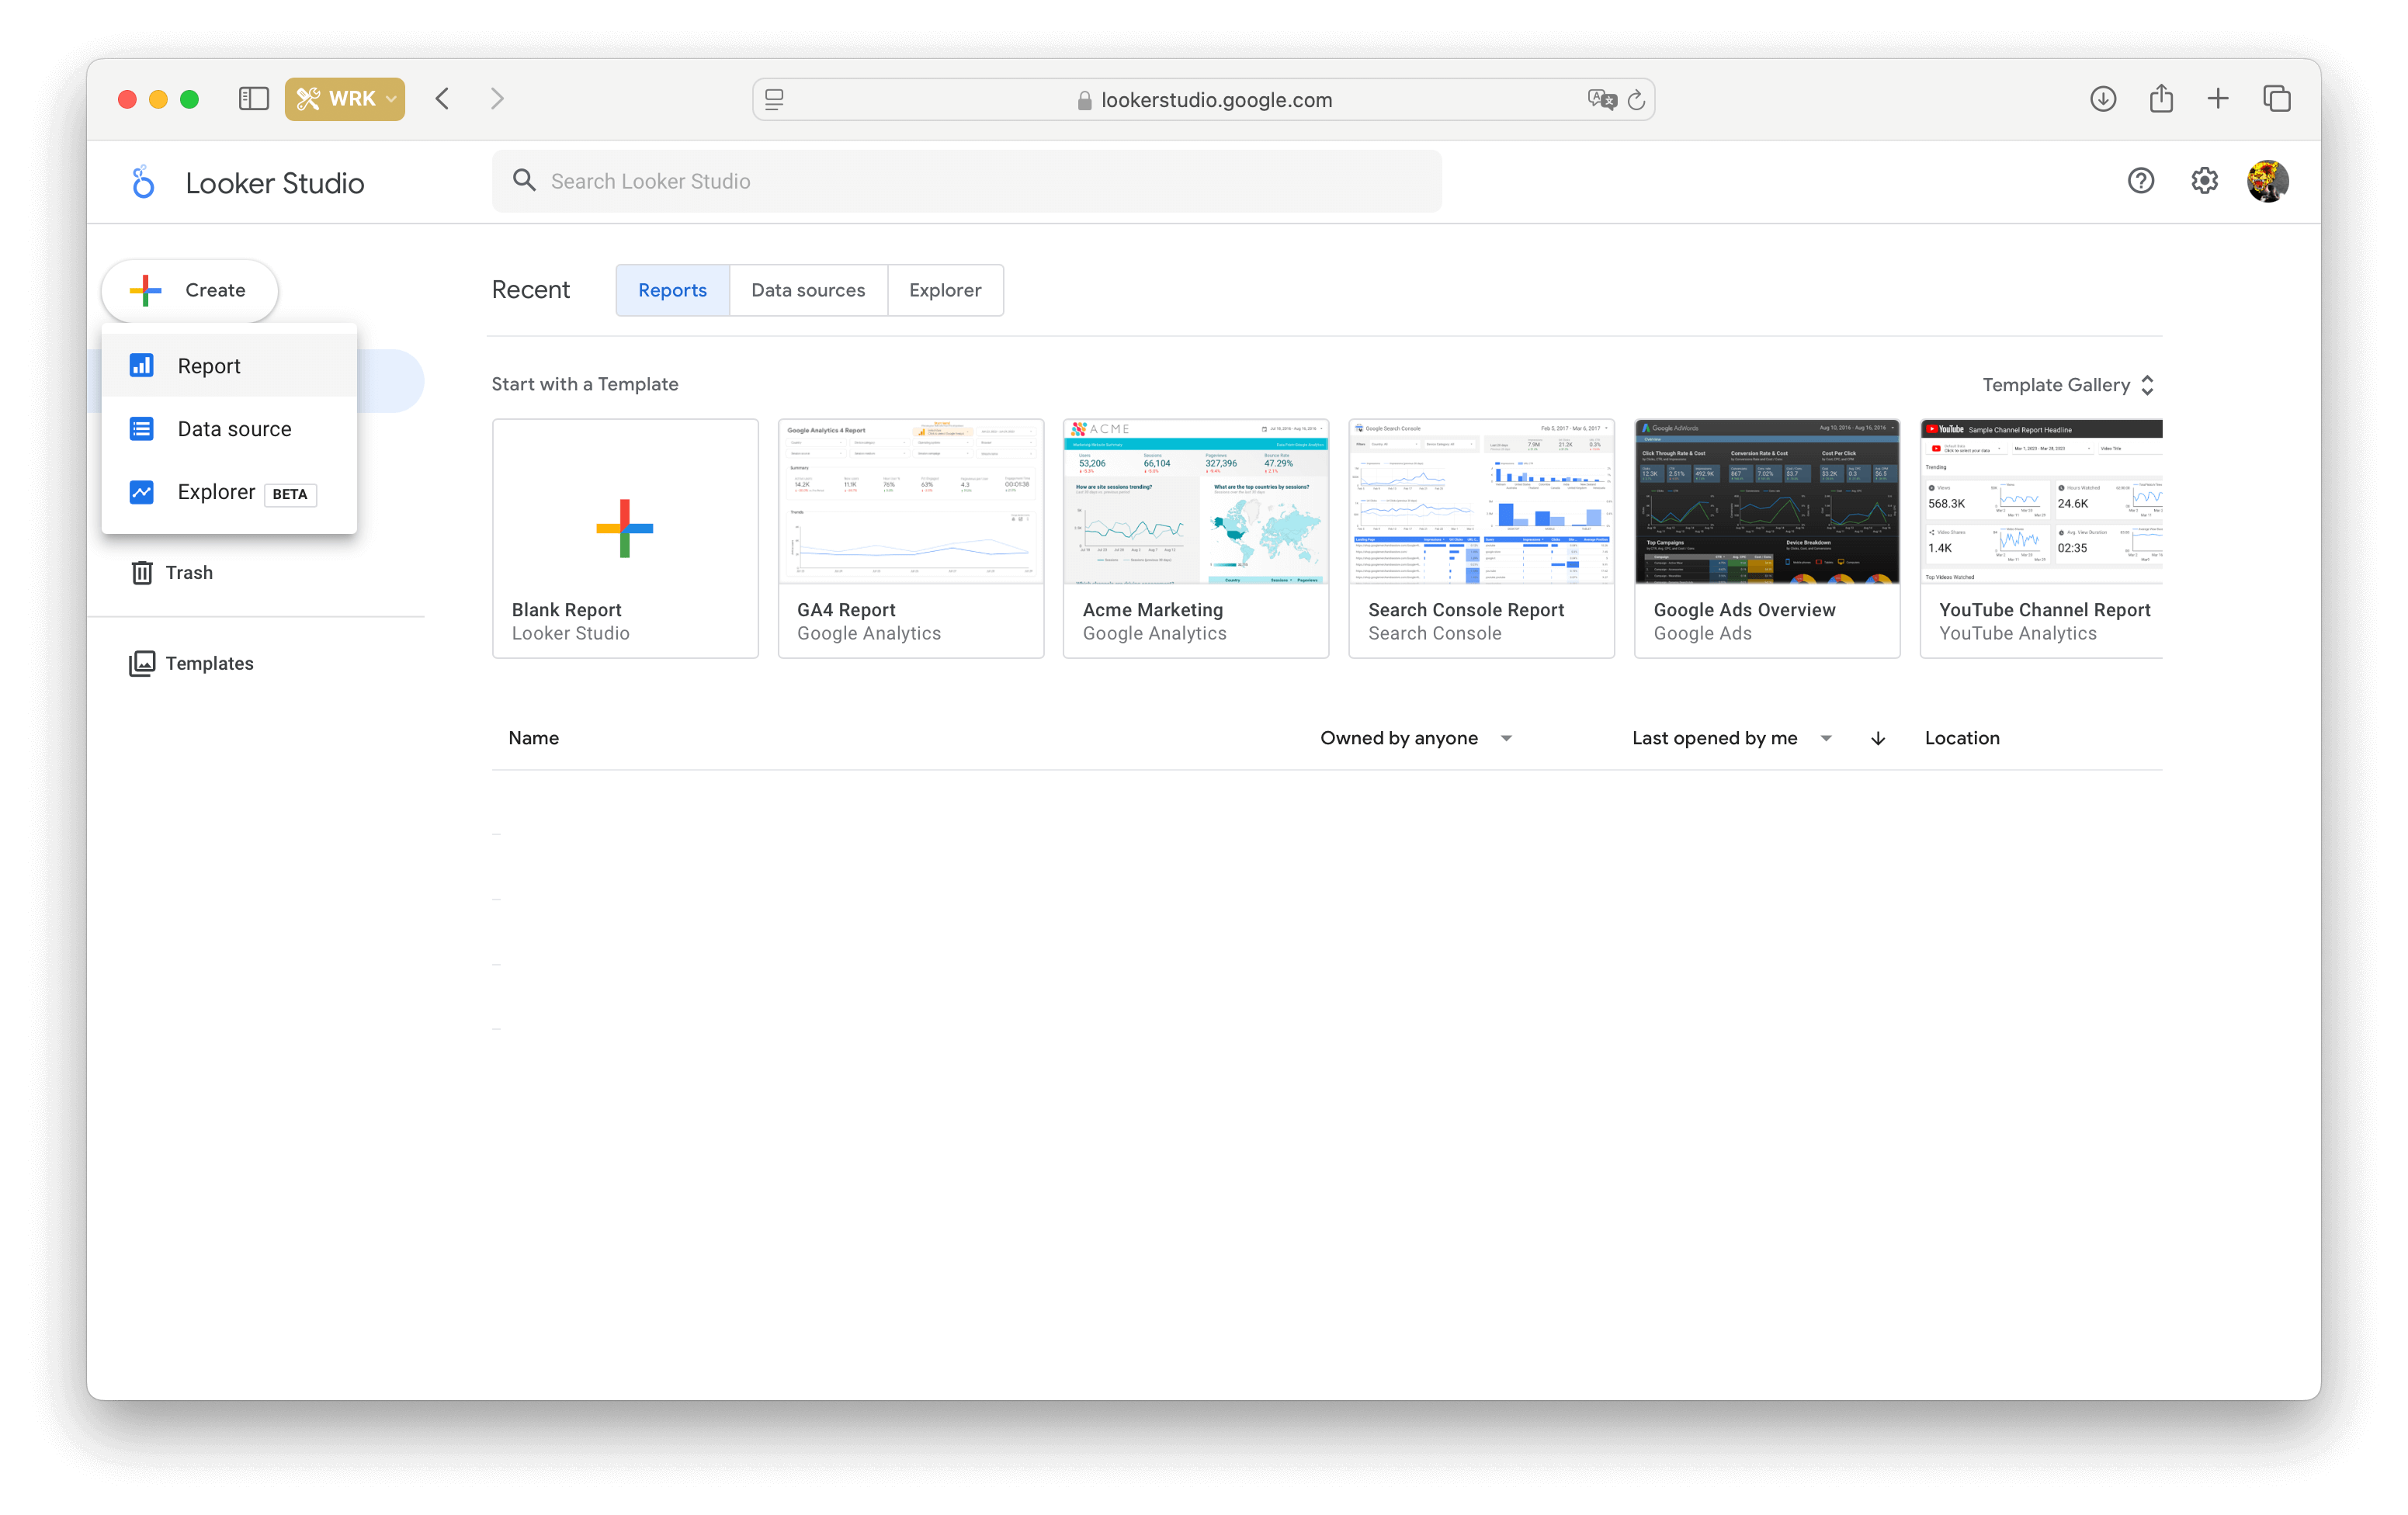Select the Data sources tab
This screenshot has width=2408, height=1515.
click(808, 289)
